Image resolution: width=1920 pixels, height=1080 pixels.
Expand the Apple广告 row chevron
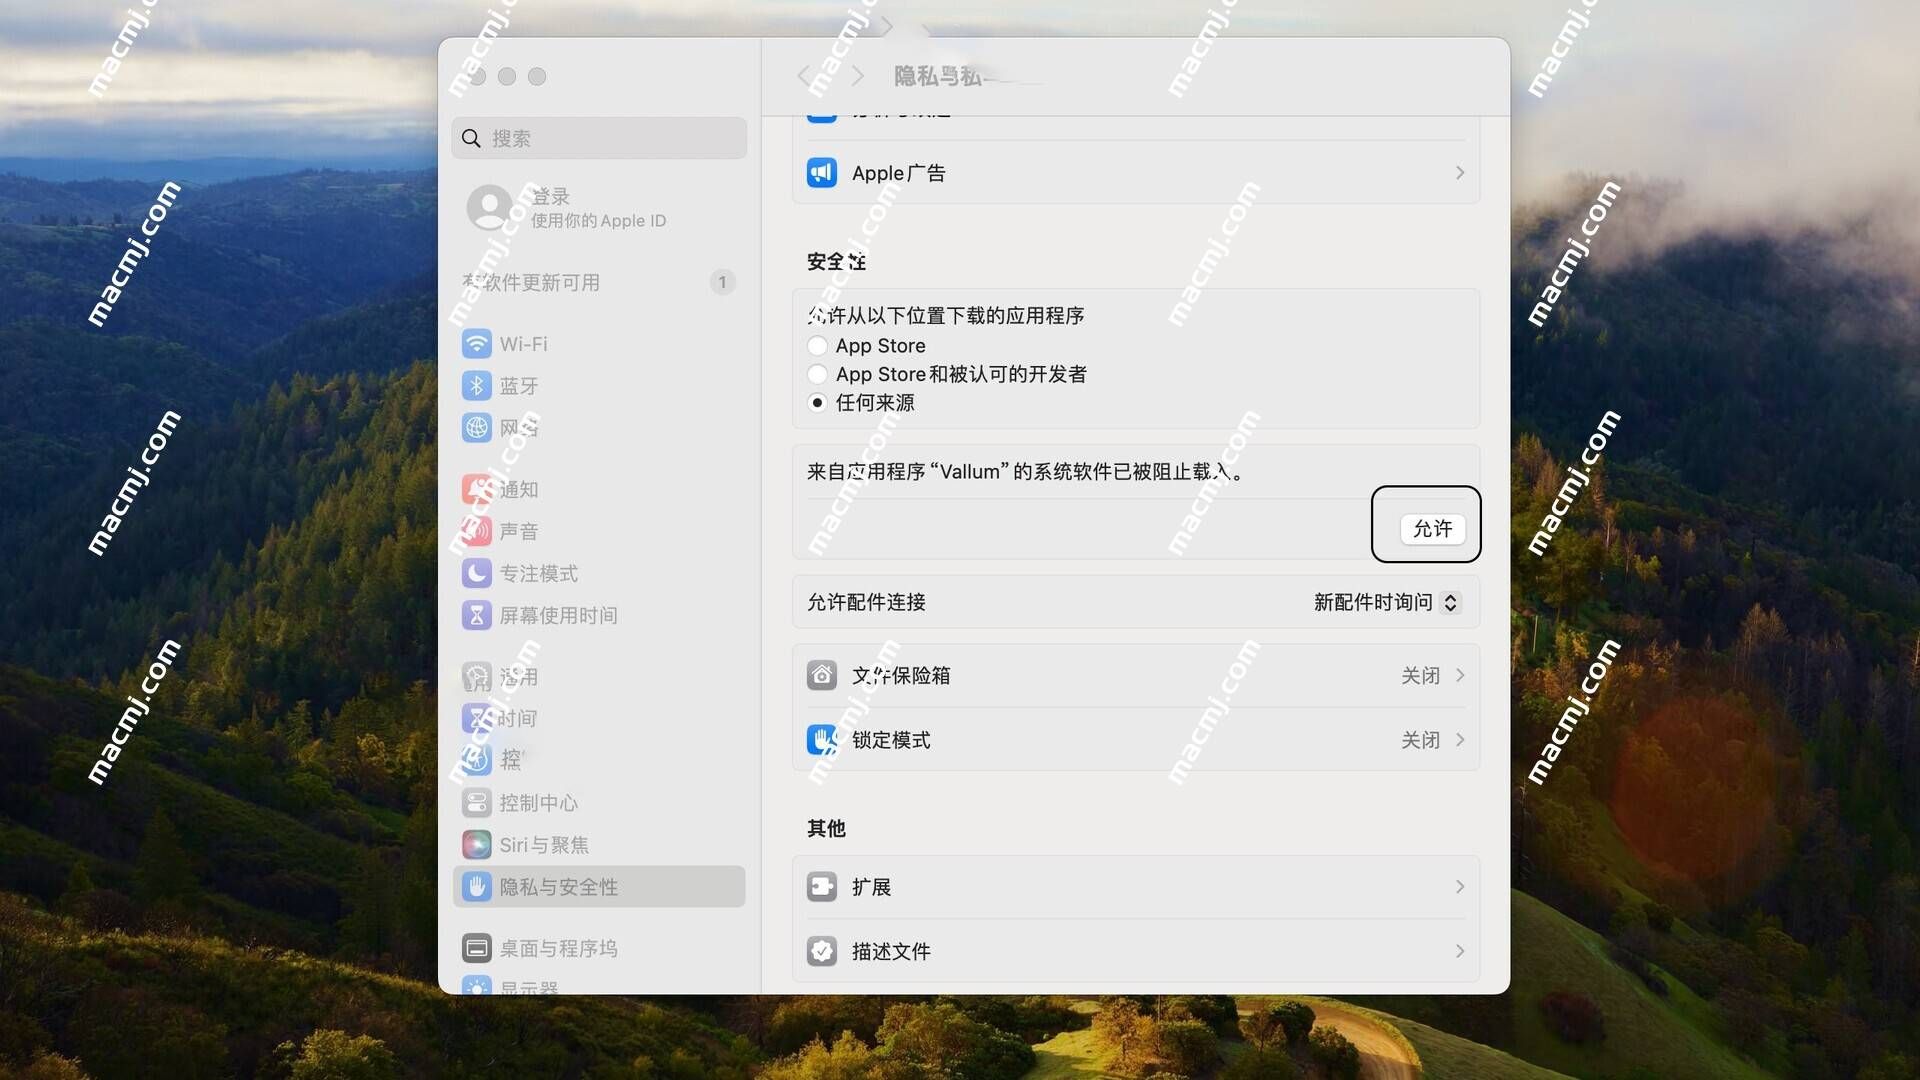click(x=1460, y=173)
